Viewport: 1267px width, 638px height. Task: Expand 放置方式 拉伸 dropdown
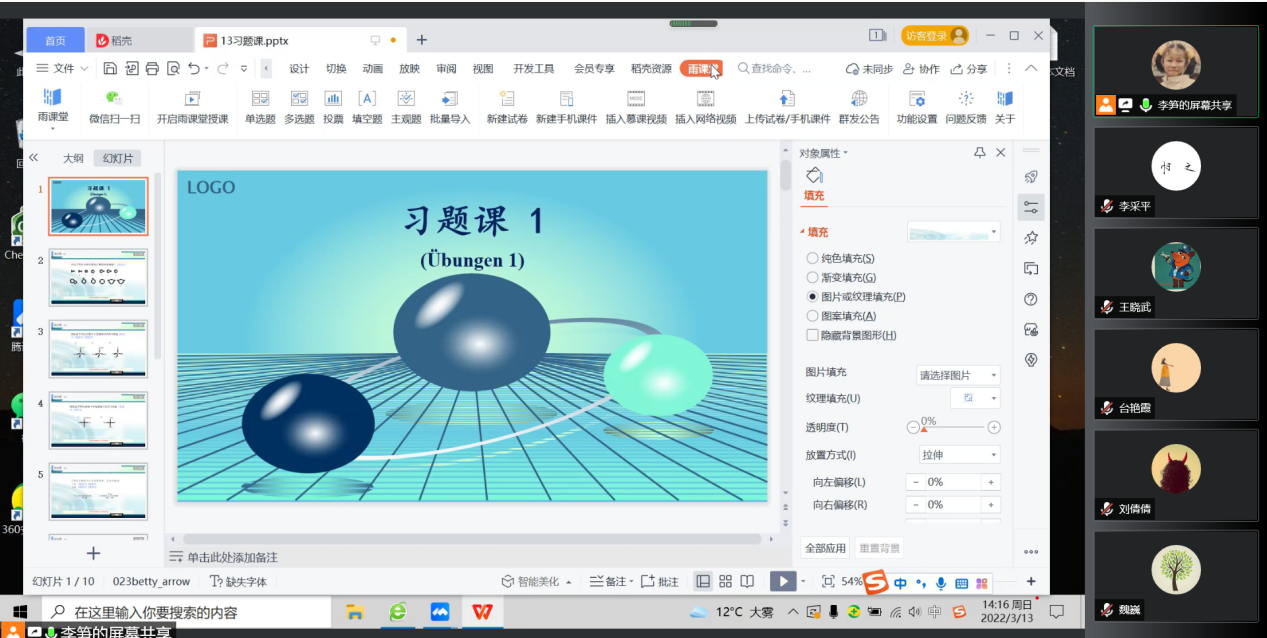(958, 455)
